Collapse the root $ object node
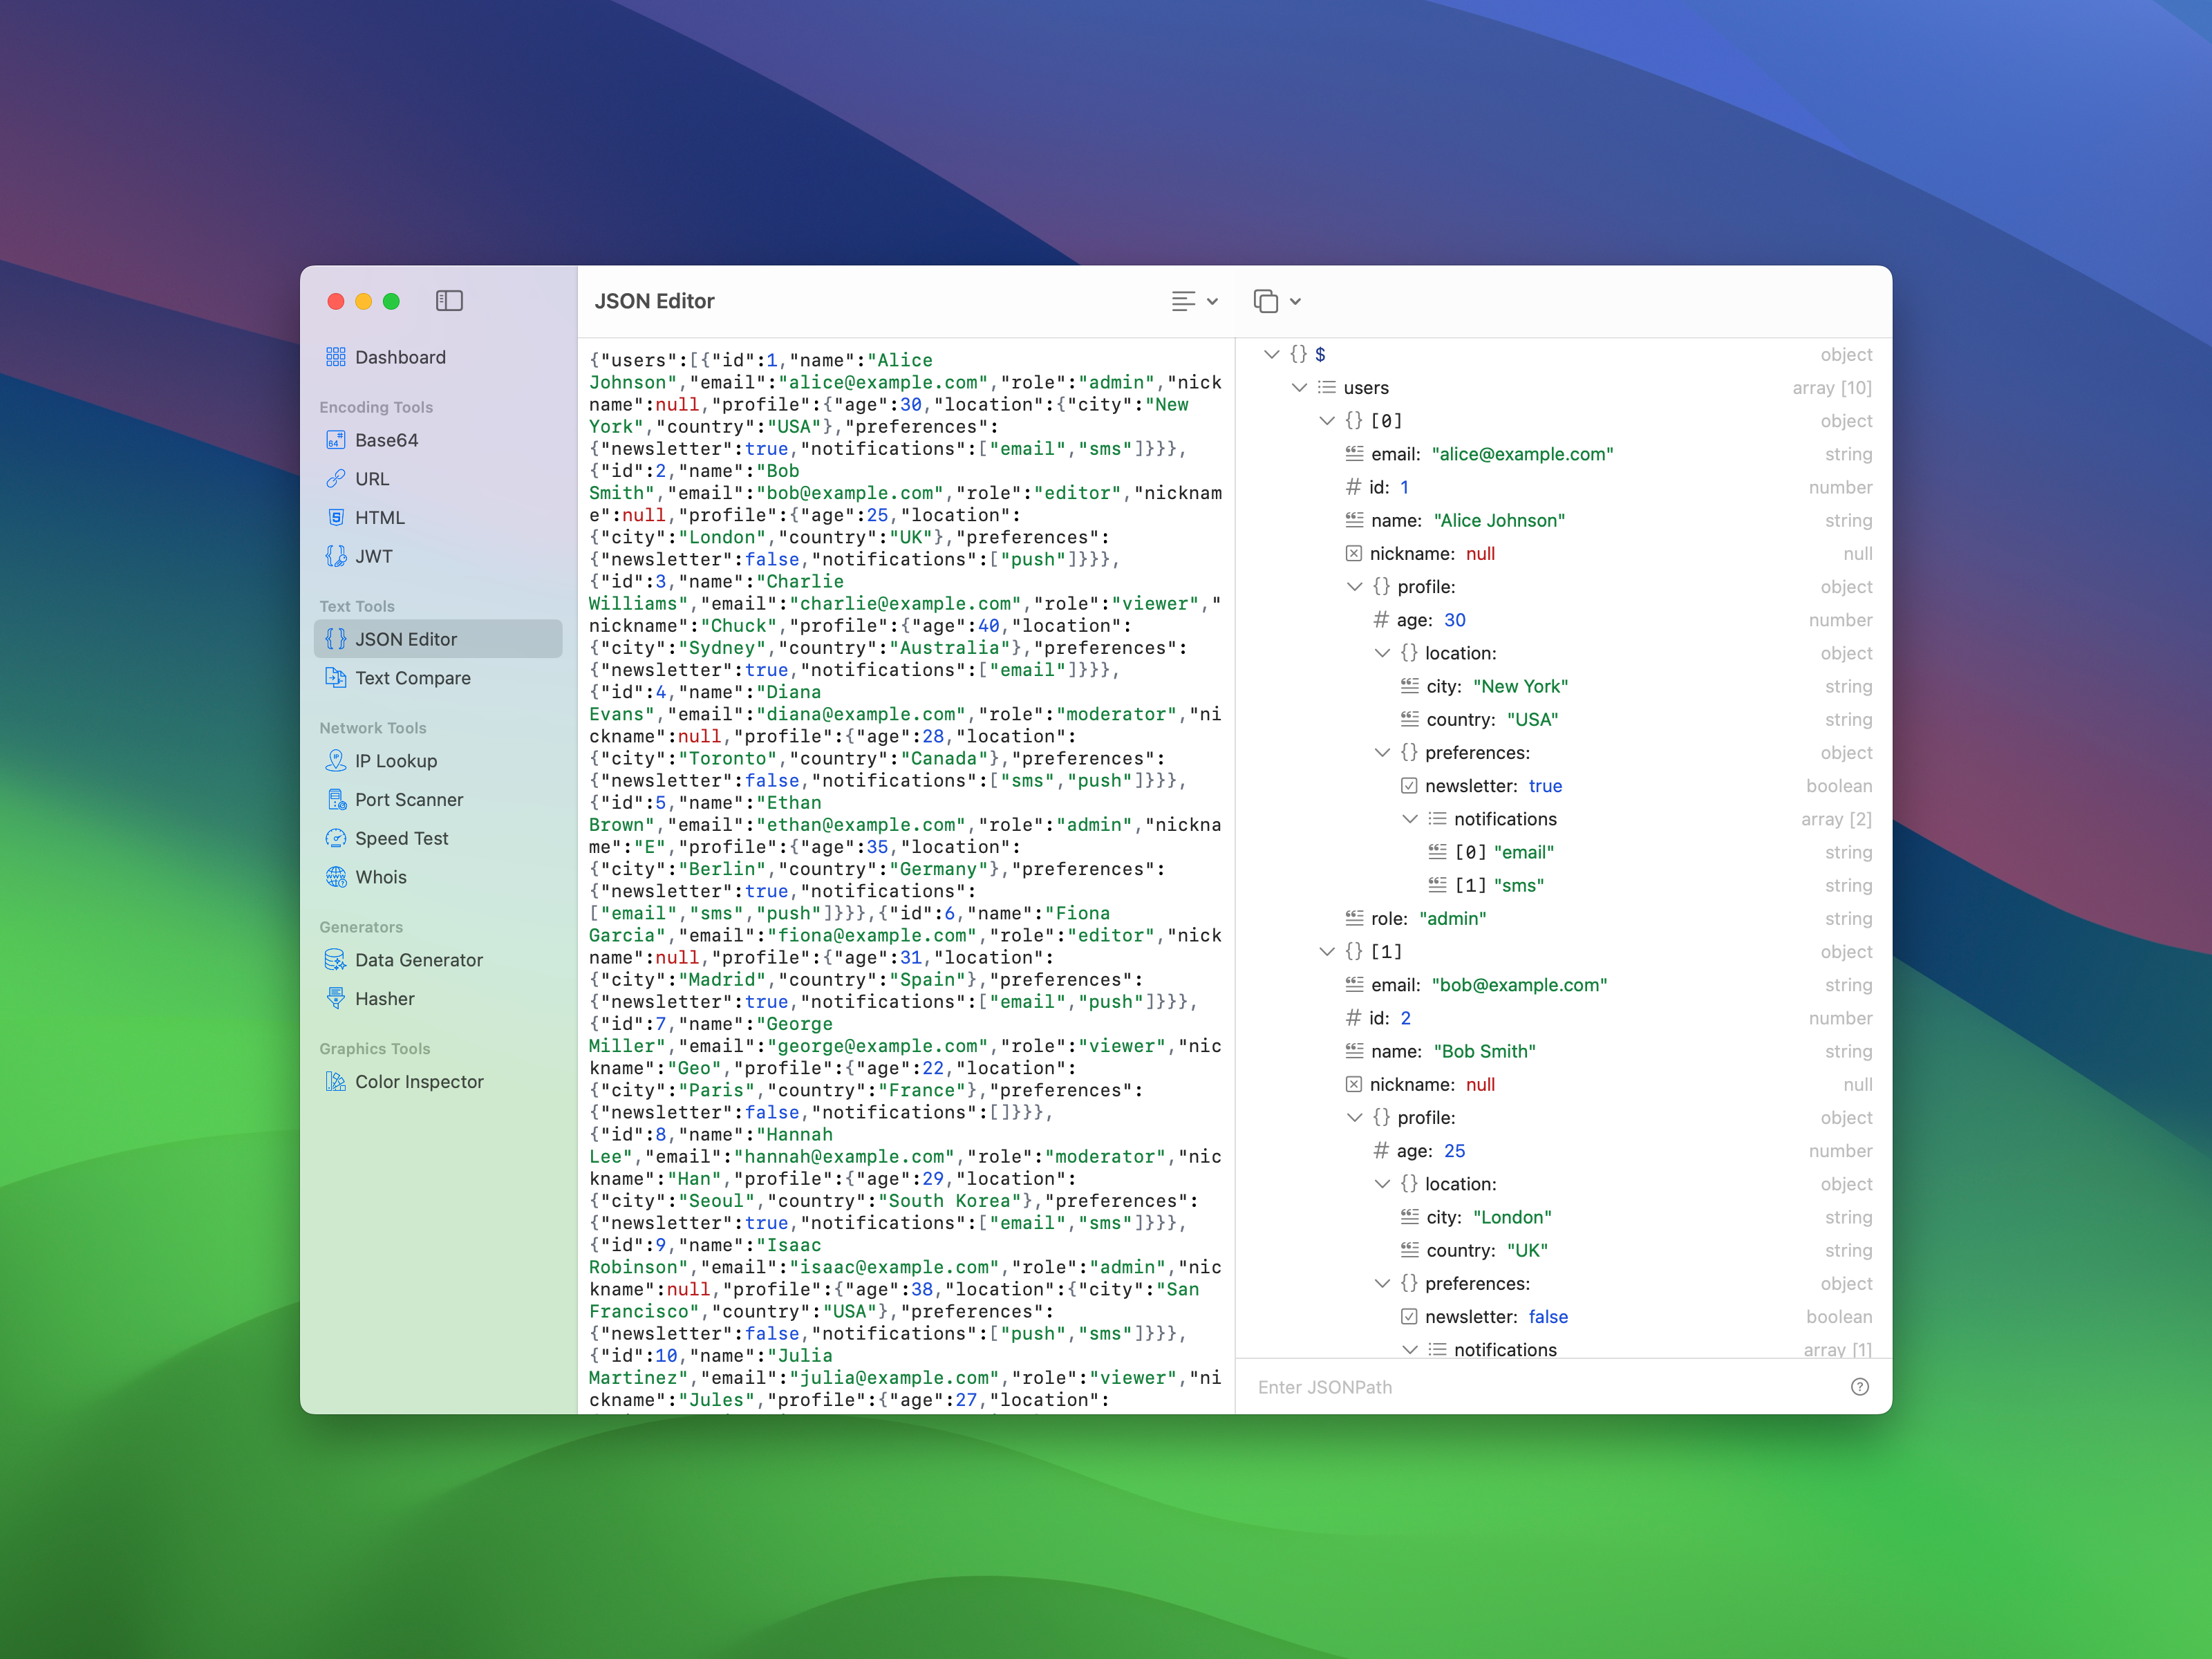Image resolution: width=2212 pixels, height=1659 pixels. pyautogui.click(x=1272, y=355)
